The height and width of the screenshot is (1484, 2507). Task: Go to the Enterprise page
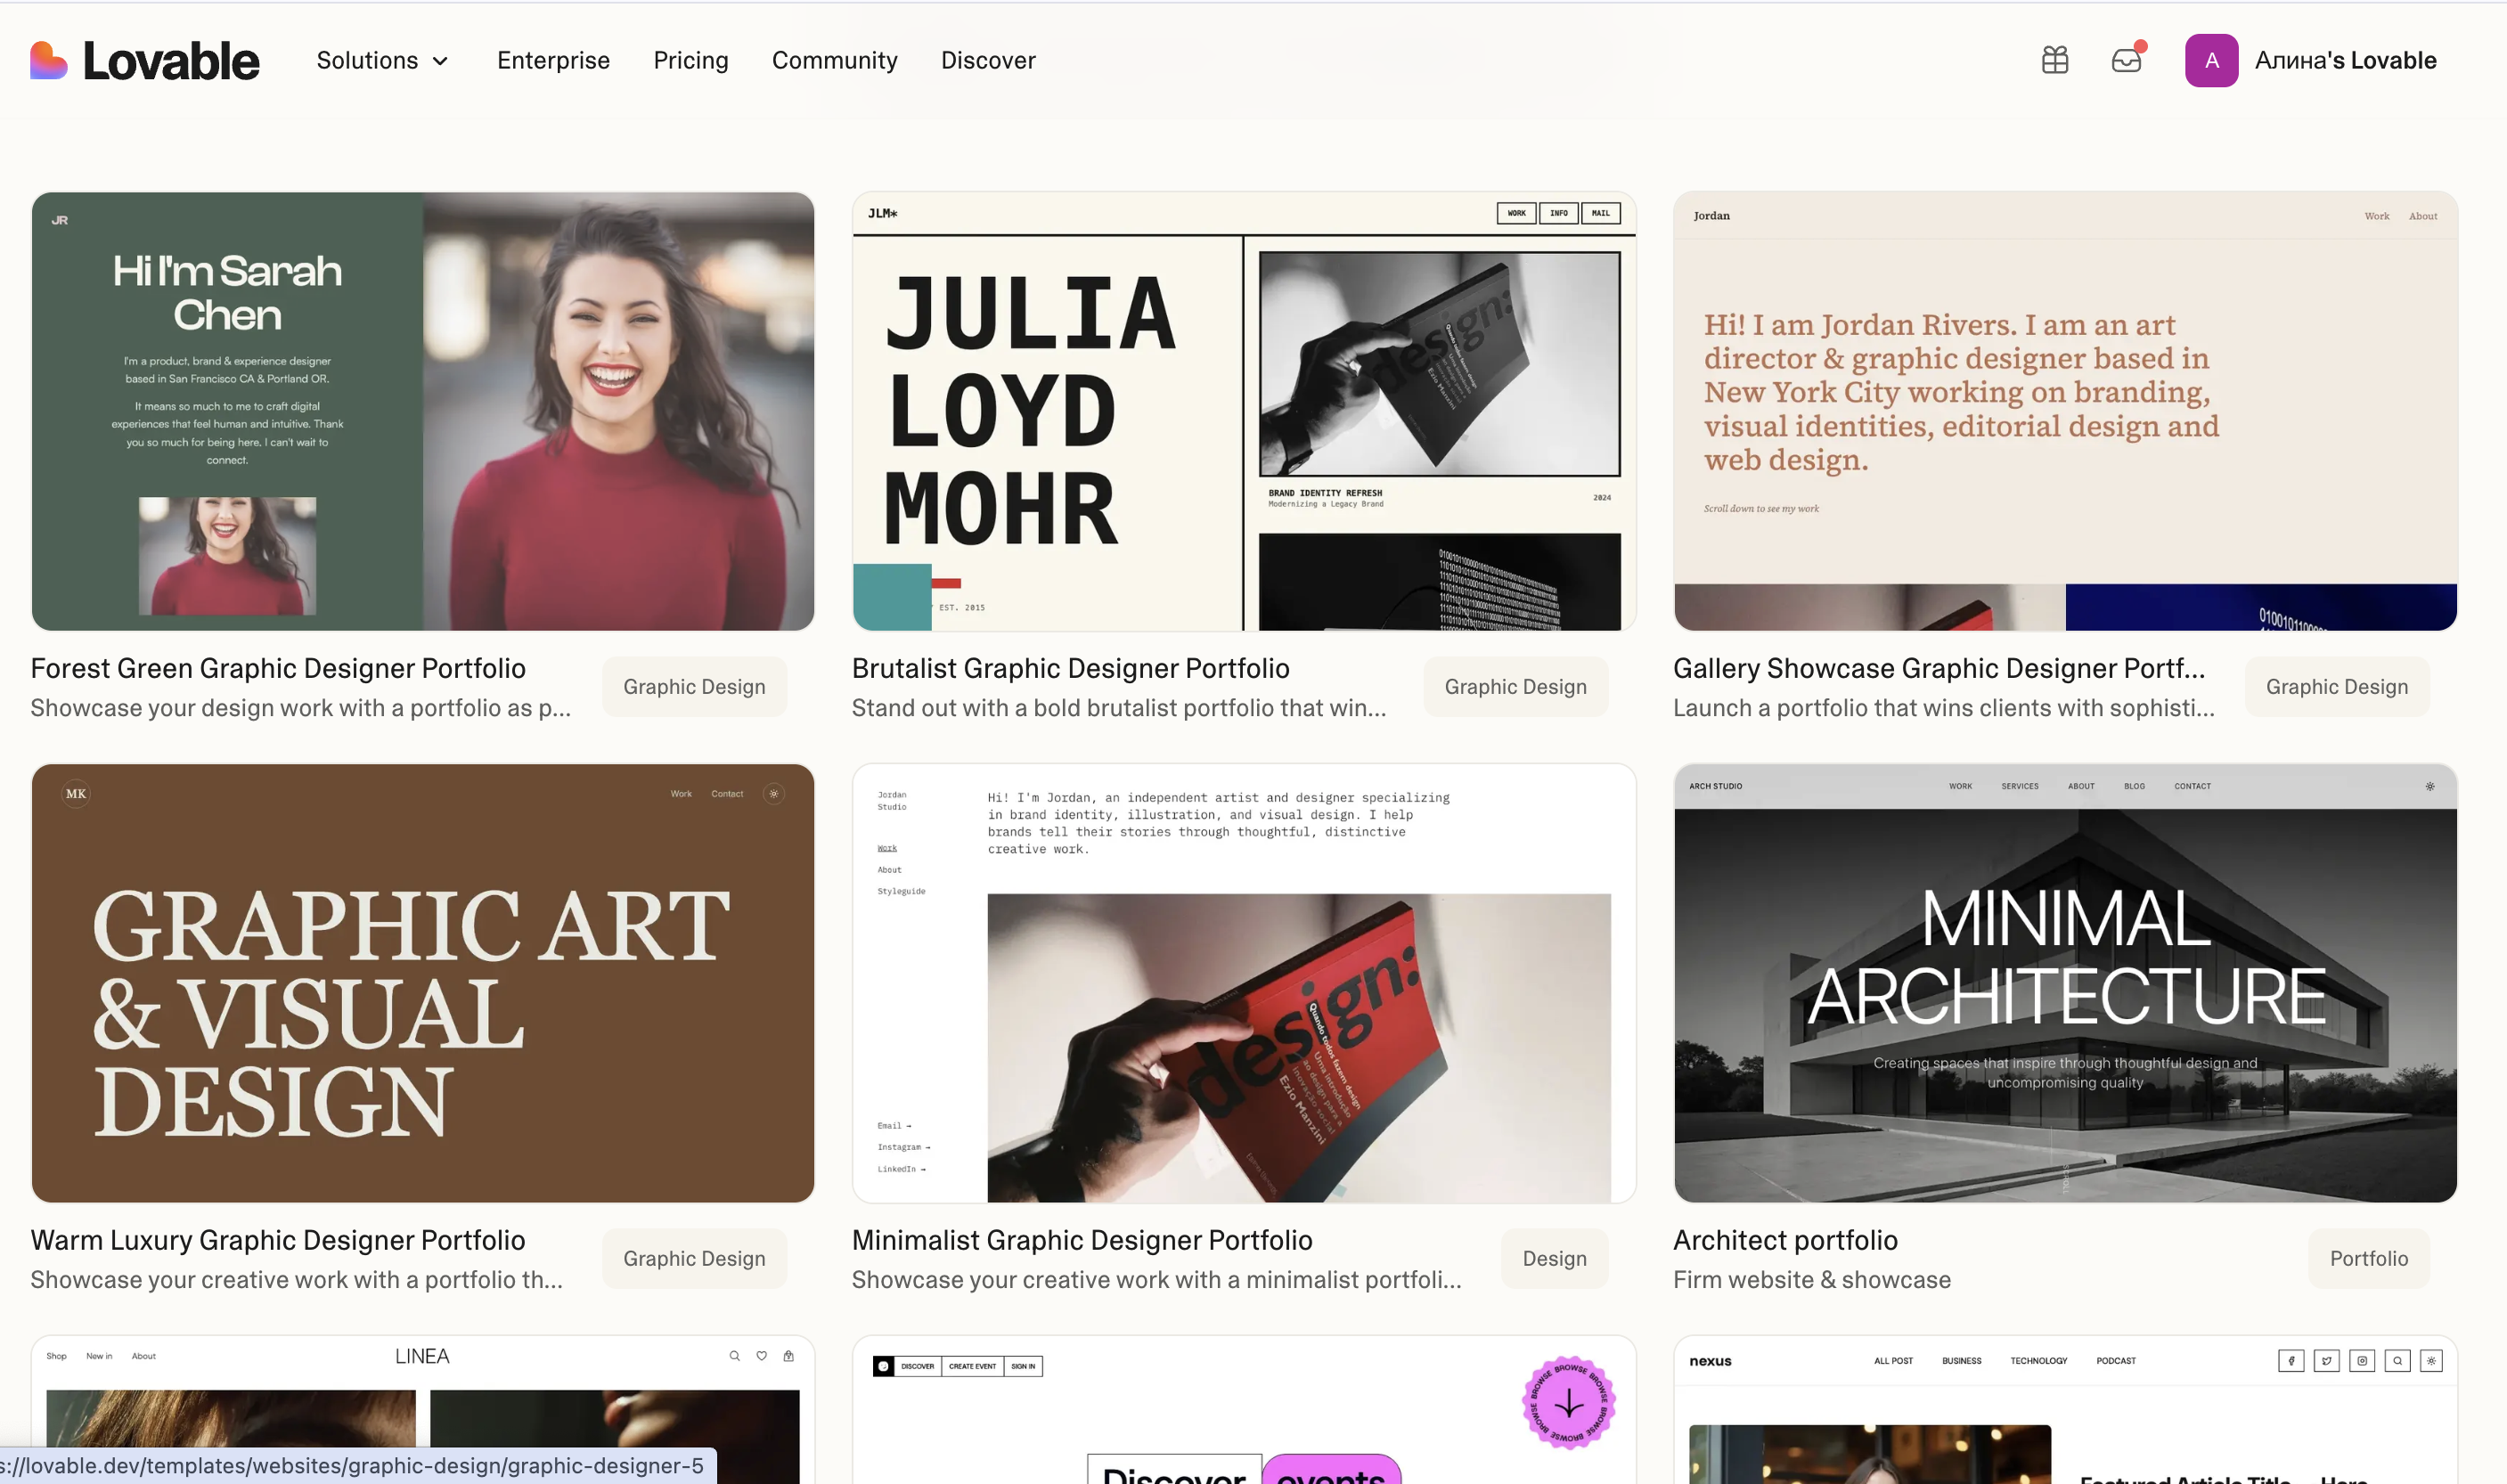tap(553, 60)
